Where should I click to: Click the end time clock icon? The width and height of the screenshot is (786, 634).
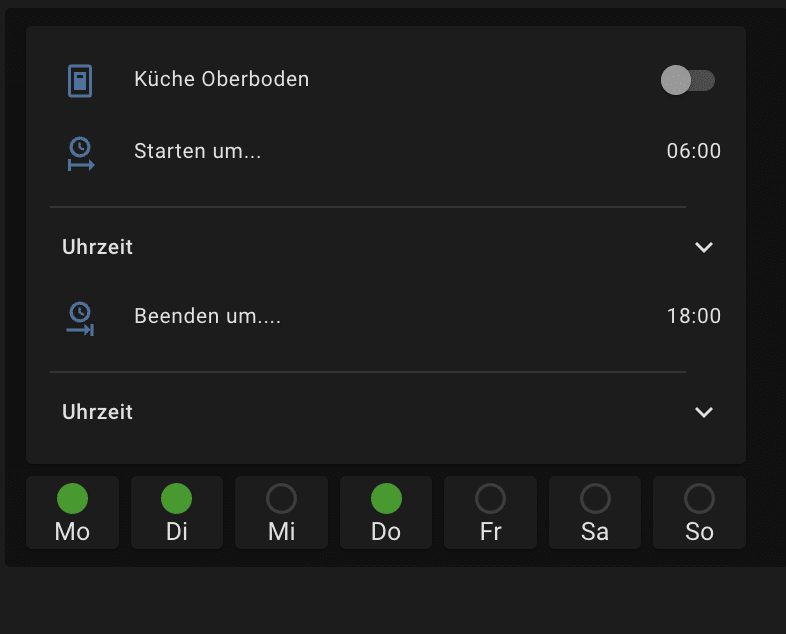tap(80, 317)
